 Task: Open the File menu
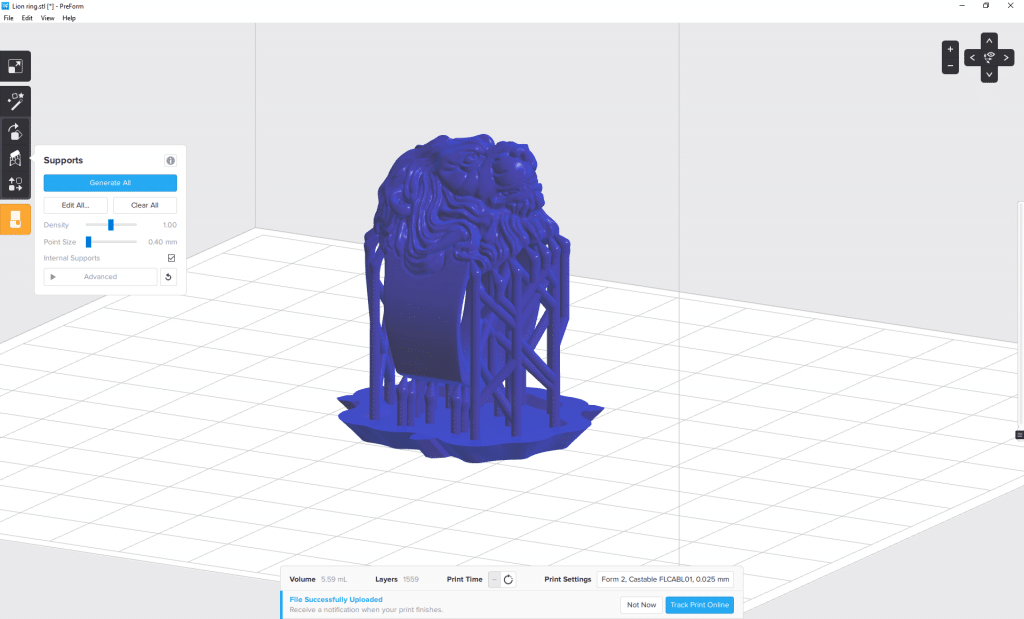click(x=8, y=18)
